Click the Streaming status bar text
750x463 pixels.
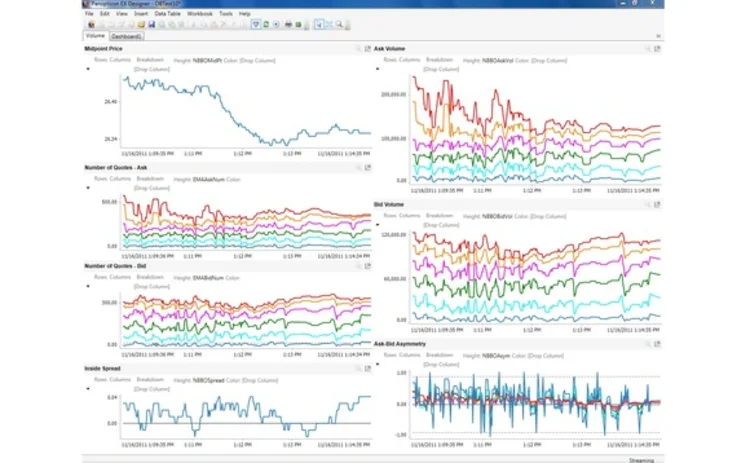(641, 460)
